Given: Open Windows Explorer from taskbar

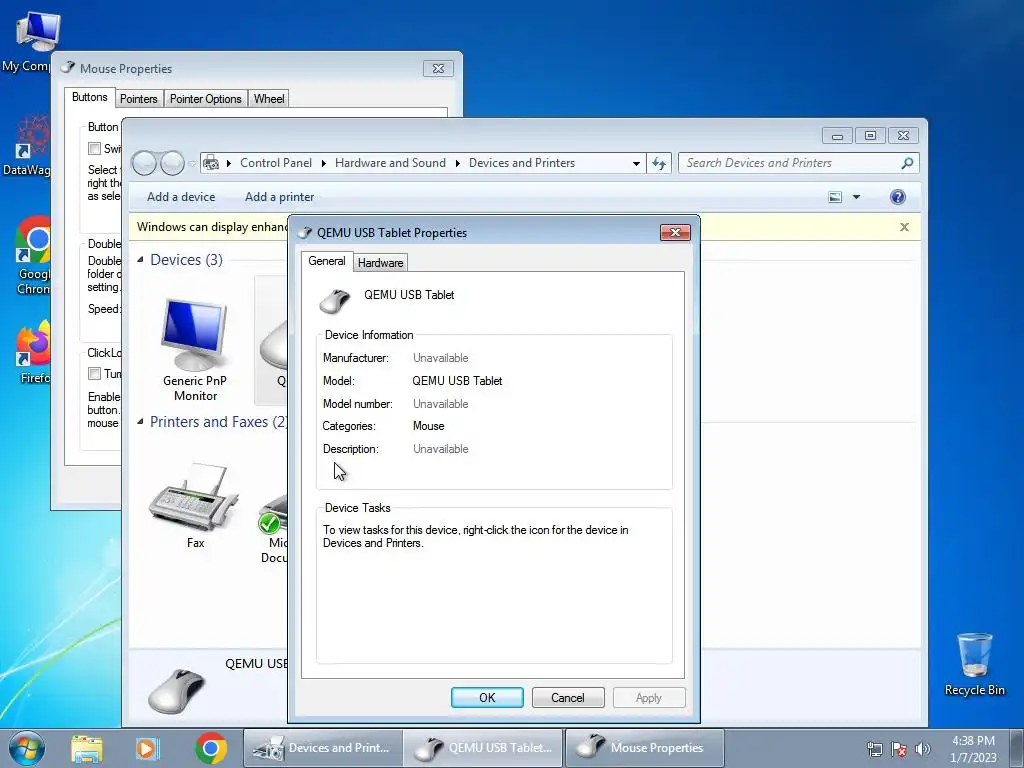Looking at the screenshot, I should pos(87,748).
